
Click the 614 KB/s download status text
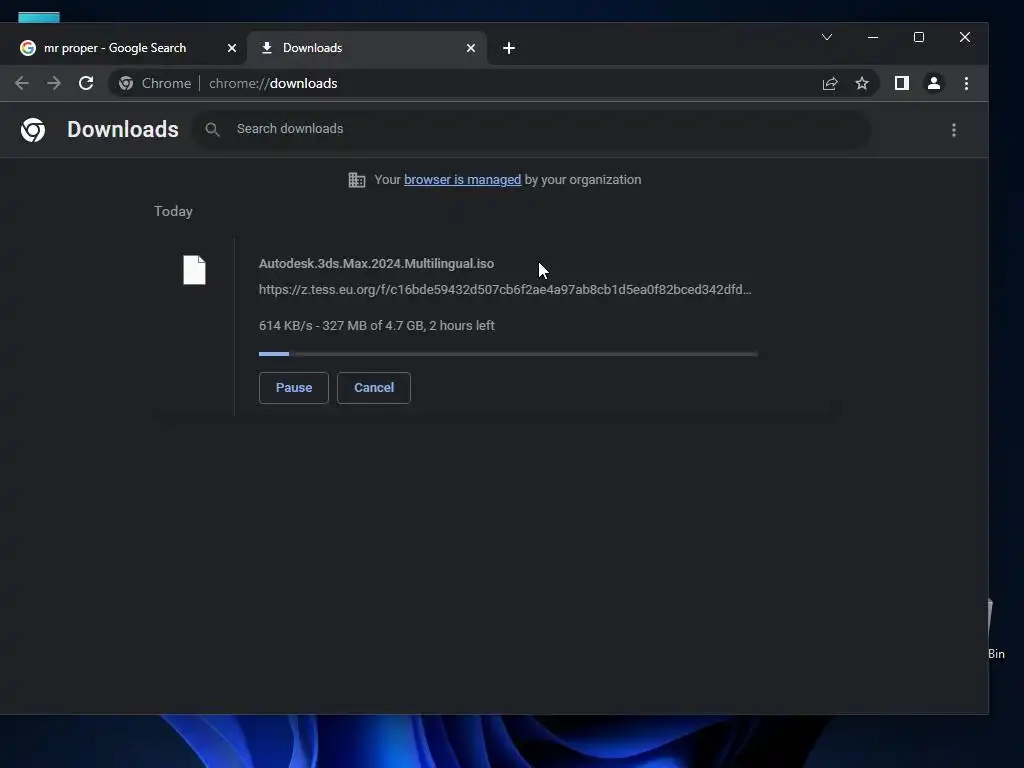376,325
